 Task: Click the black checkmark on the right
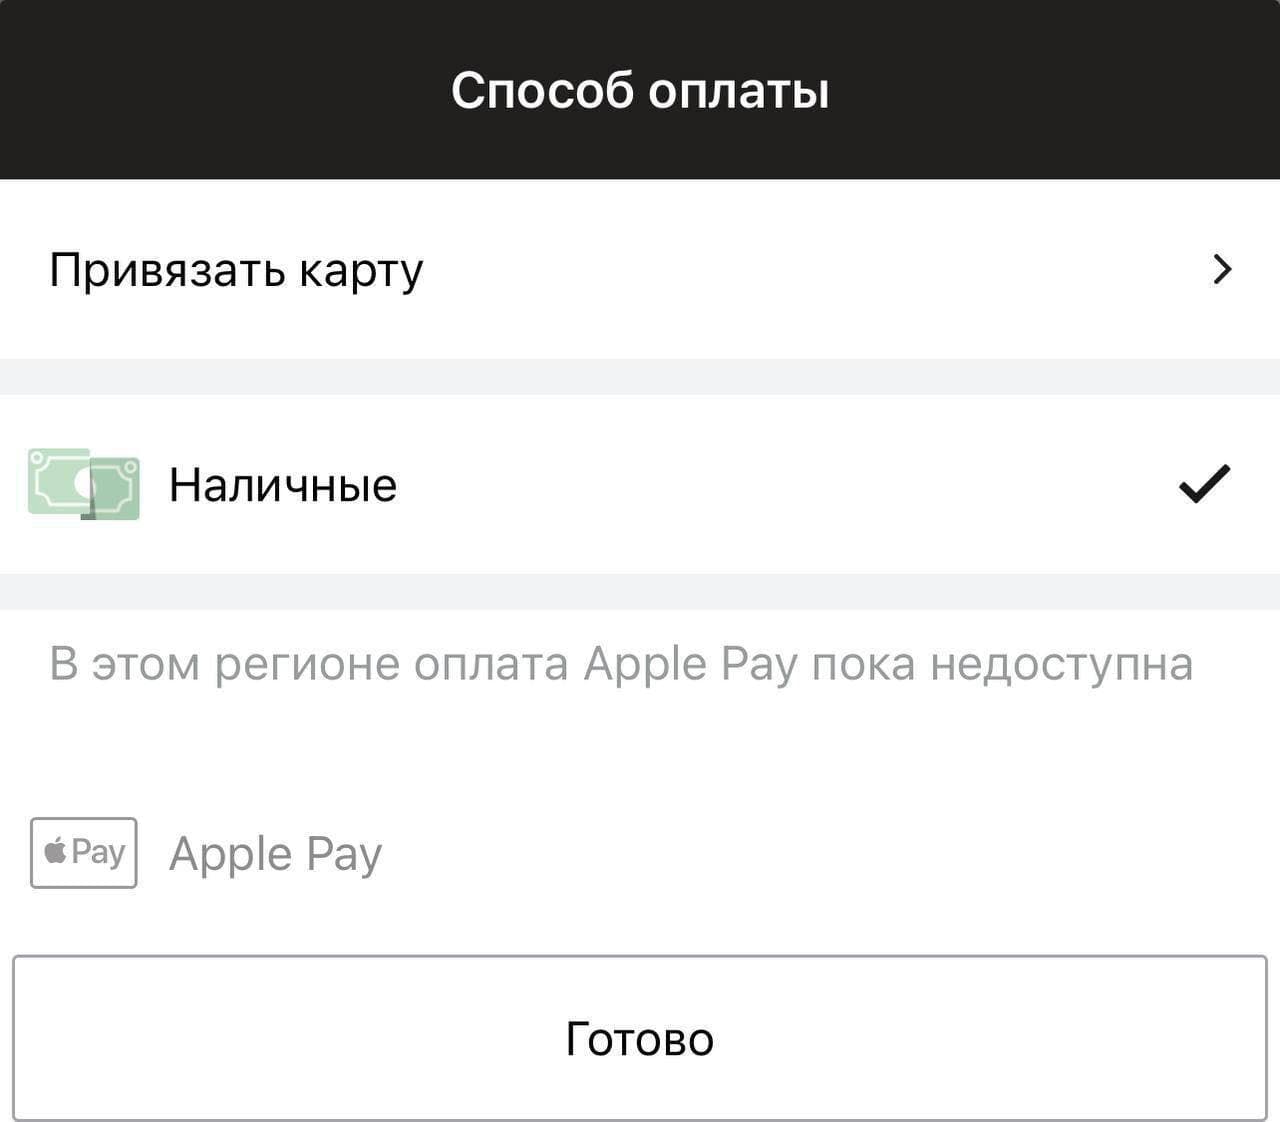[1203, 482]
